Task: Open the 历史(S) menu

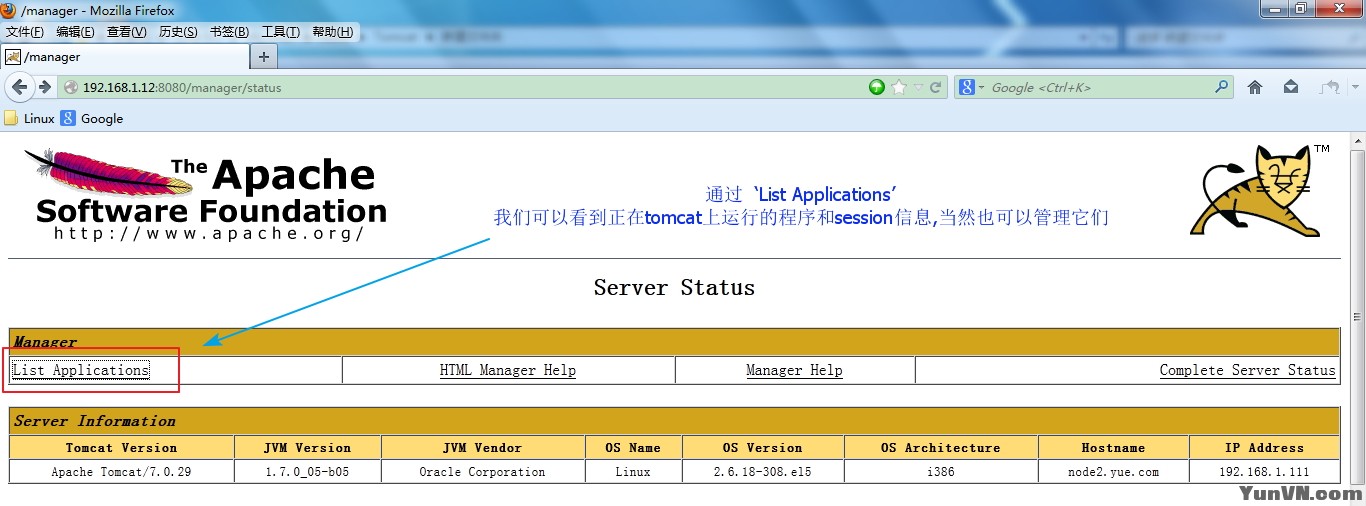Action: tap(178, 32)
